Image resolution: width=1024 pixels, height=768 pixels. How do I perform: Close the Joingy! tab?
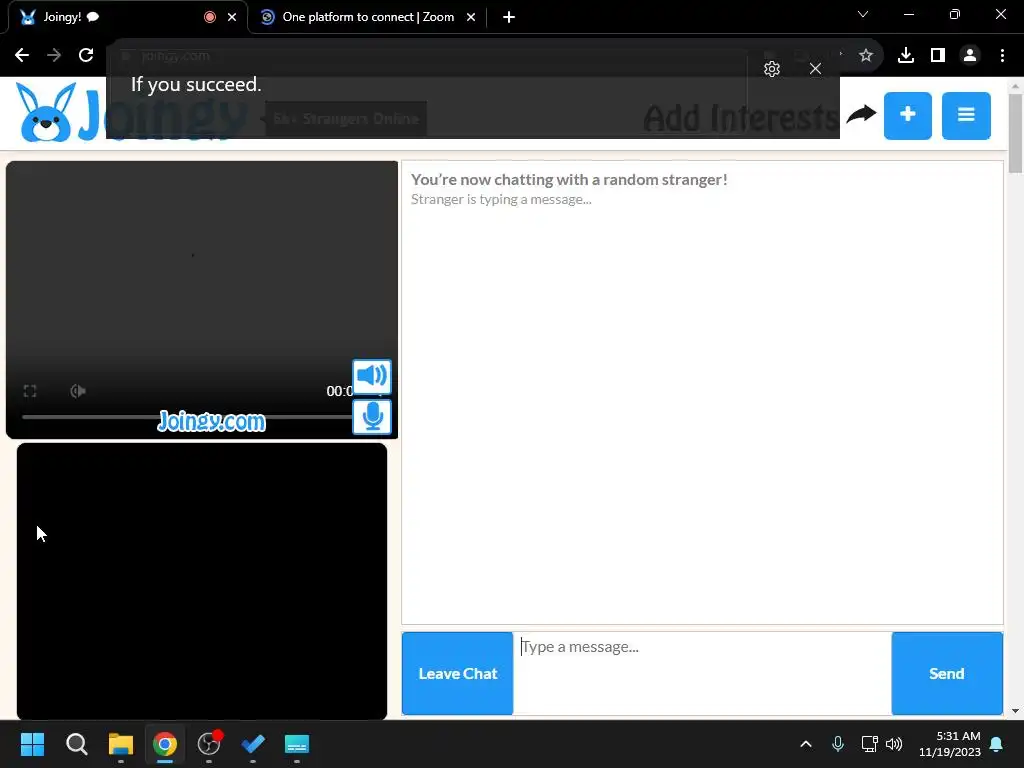click(x=232, y=17)
